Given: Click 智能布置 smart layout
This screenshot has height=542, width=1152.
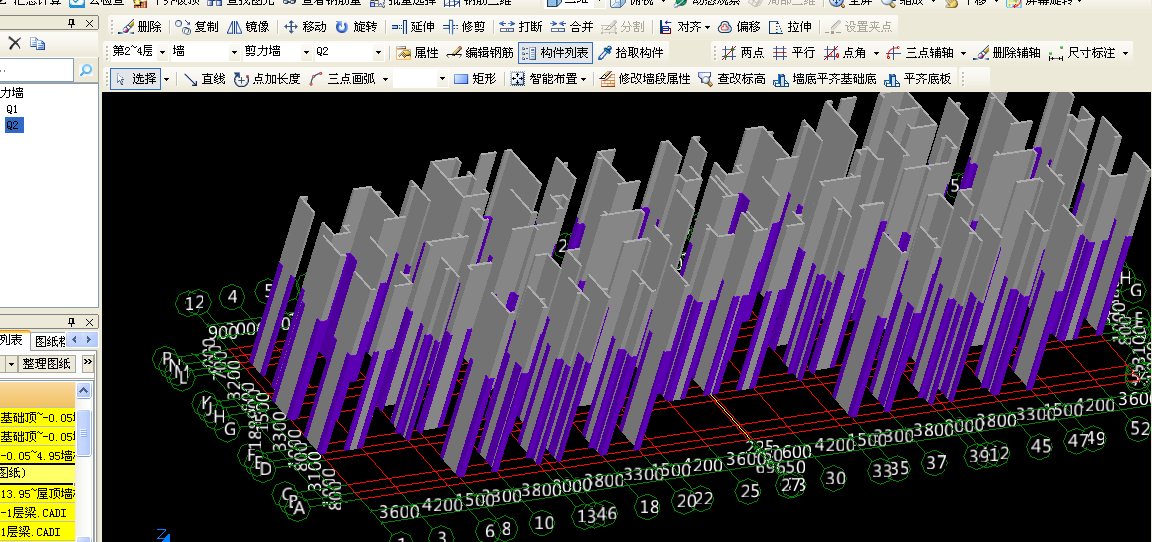Looking at the screenshot, I should tap(544, 79).
